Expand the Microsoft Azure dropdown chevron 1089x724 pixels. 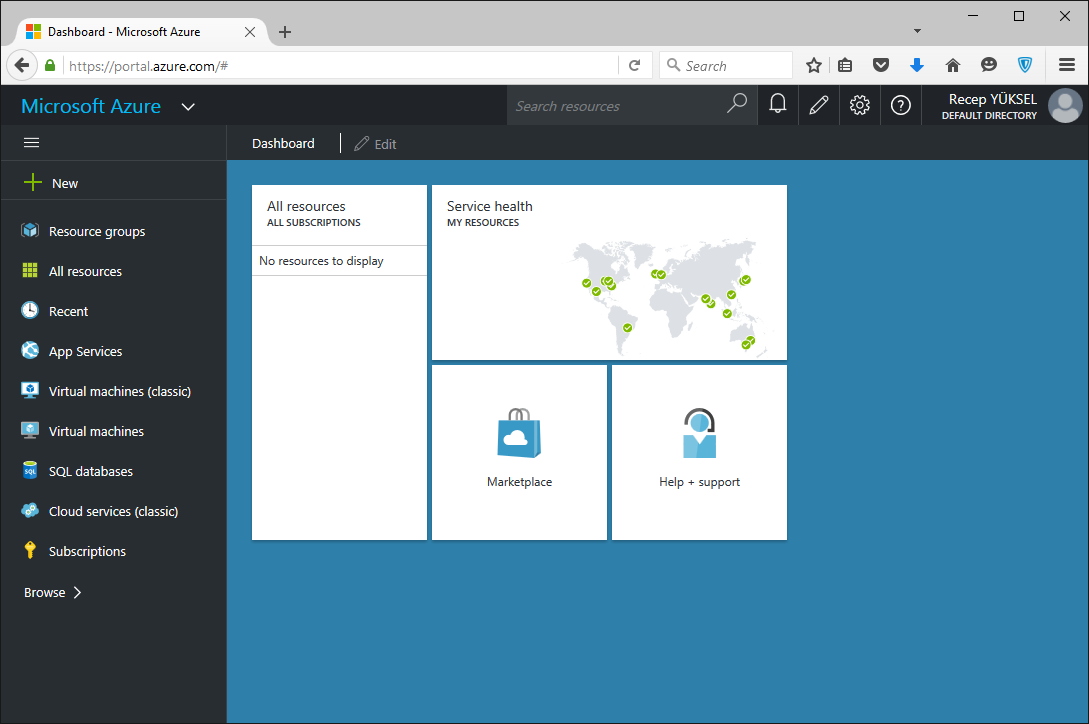pyautogui.click(x=188, y=107)
